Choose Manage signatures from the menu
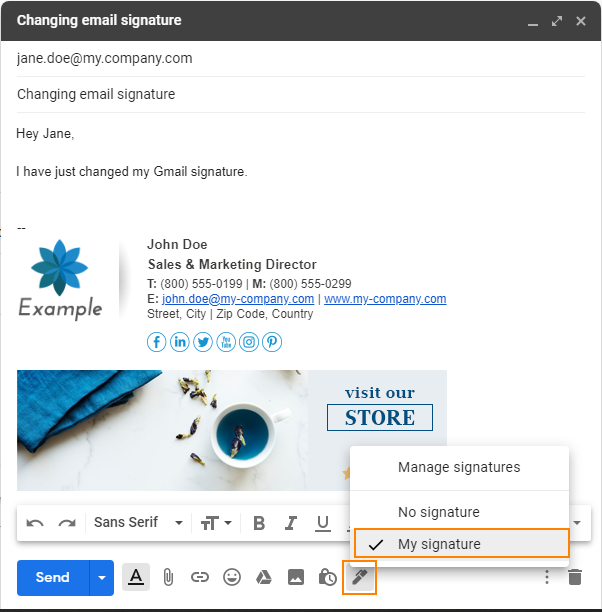Viewport: 602px width, 612px height. tap(459, 467)
